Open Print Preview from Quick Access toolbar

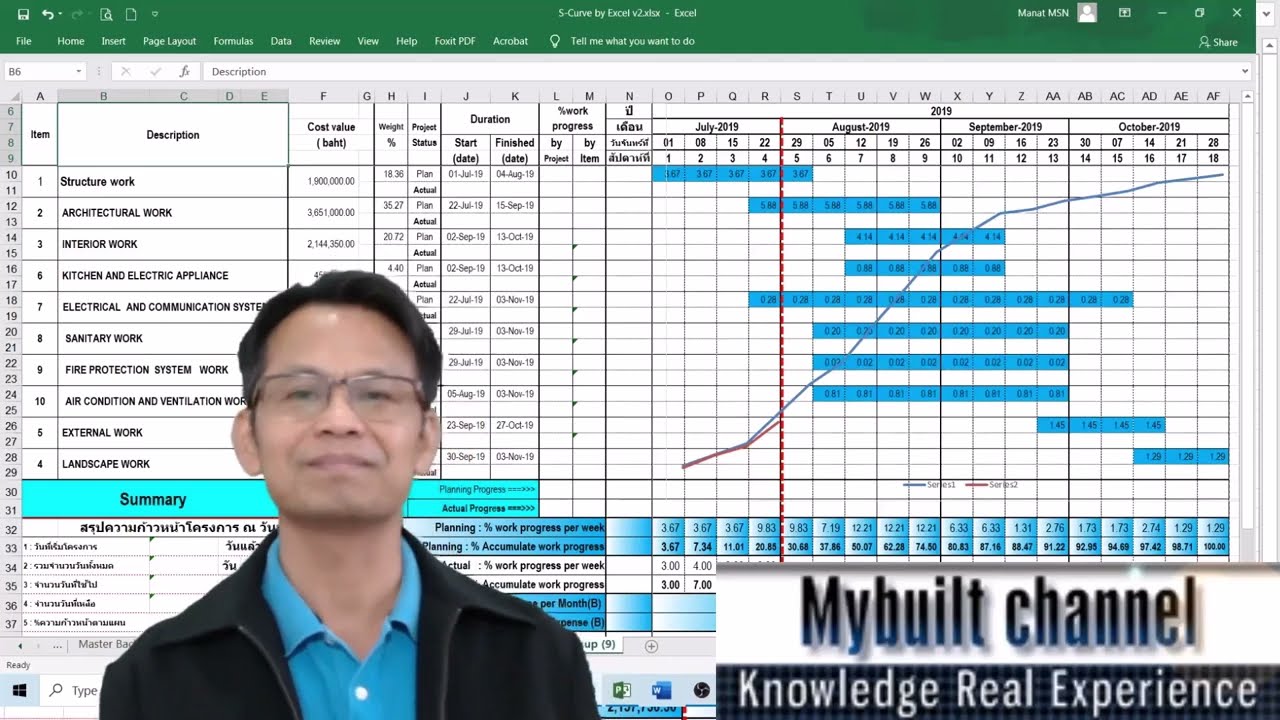pyautogui.click(x=106, y=14)
